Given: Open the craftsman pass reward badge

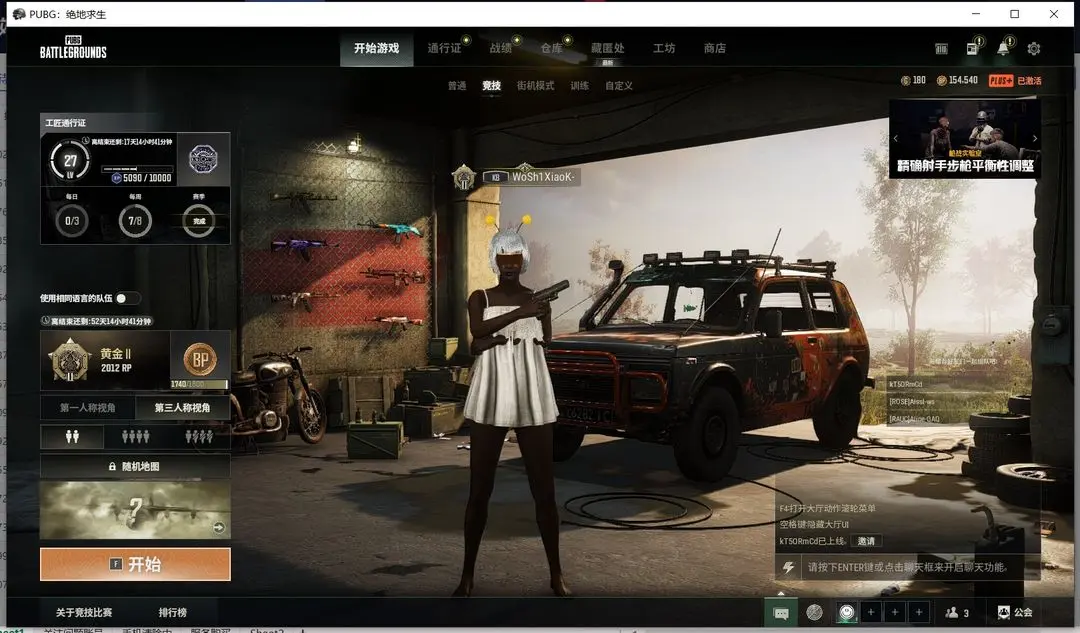Looking at the screenshot, I should 203,159.
